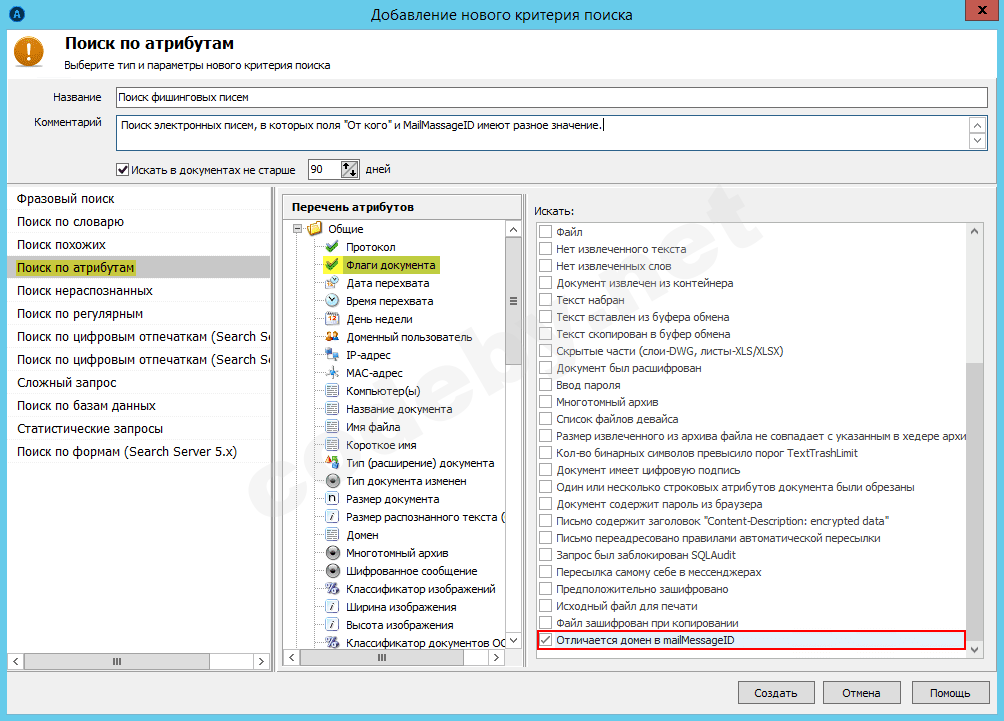Click the Время перехвата clock icon
The image size is (1004, 721).
332,300
